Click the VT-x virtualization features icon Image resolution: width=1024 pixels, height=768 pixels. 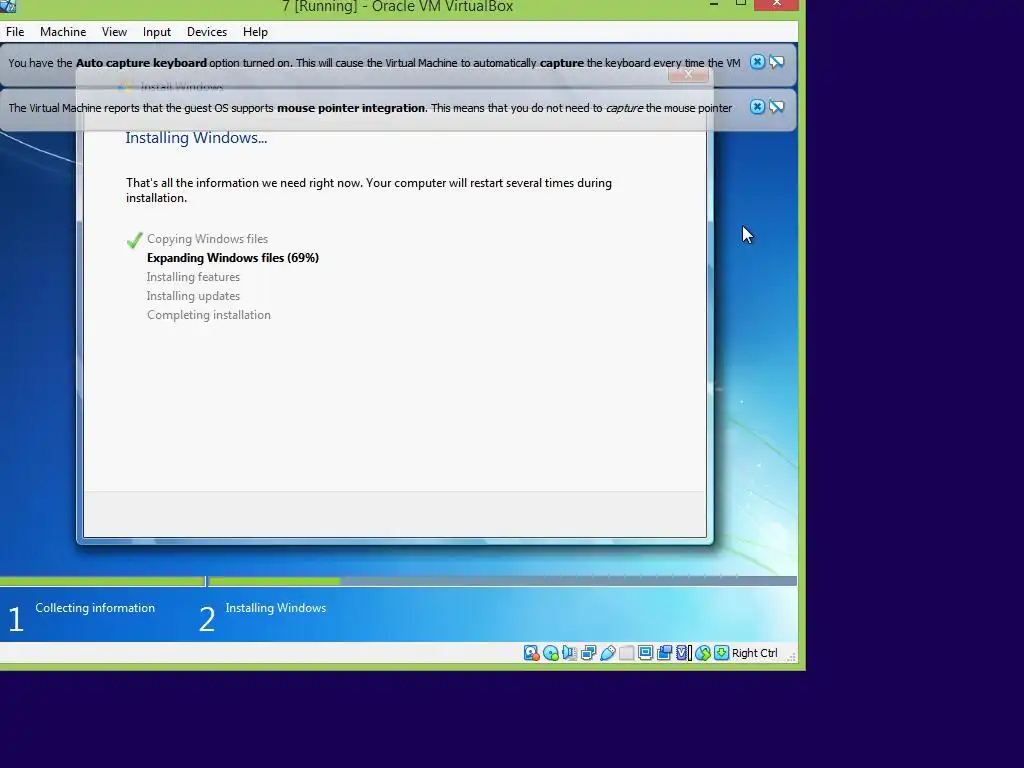(x=684, y=653)
